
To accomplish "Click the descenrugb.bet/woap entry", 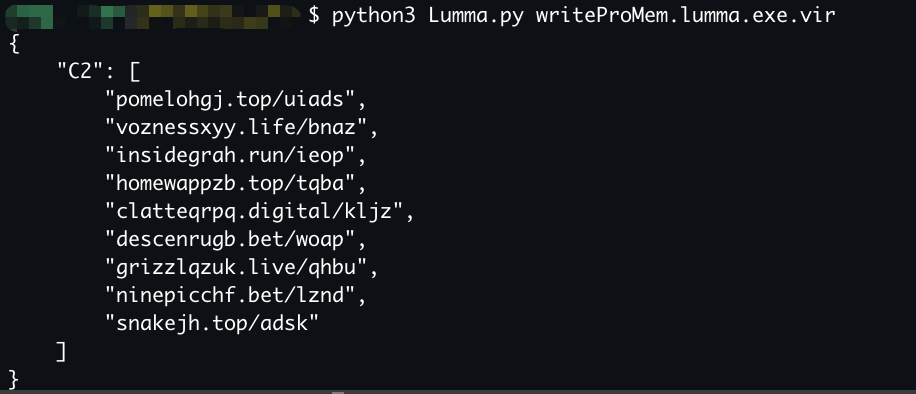I will click(x=235, y=239).
